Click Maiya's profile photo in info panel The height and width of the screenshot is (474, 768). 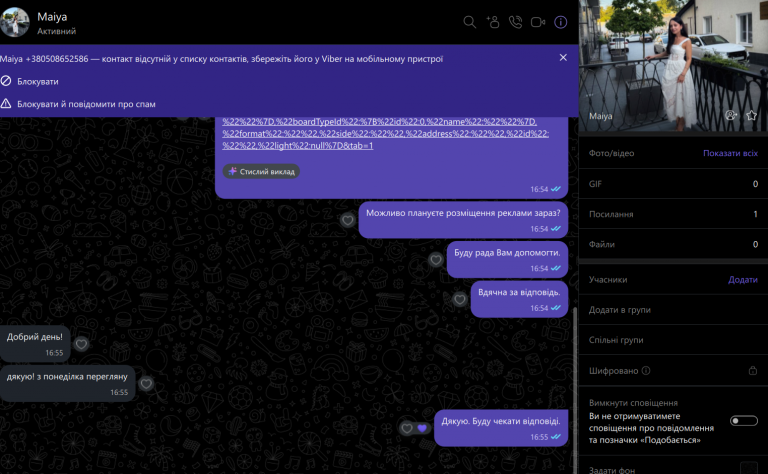[673, 66]
